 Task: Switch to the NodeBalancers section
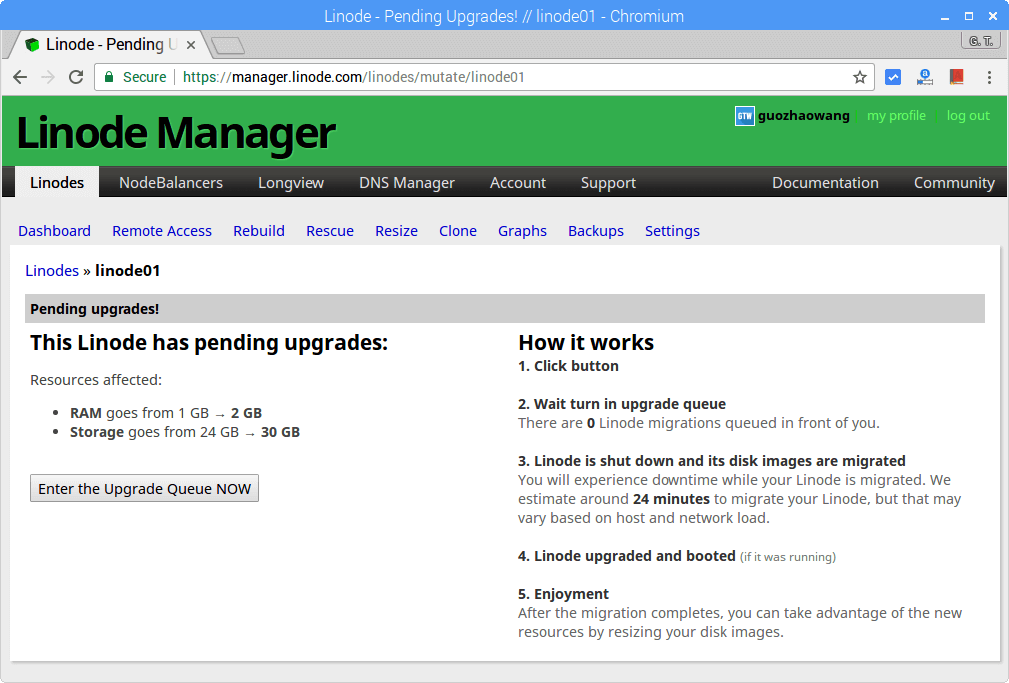tap(170, 182)
